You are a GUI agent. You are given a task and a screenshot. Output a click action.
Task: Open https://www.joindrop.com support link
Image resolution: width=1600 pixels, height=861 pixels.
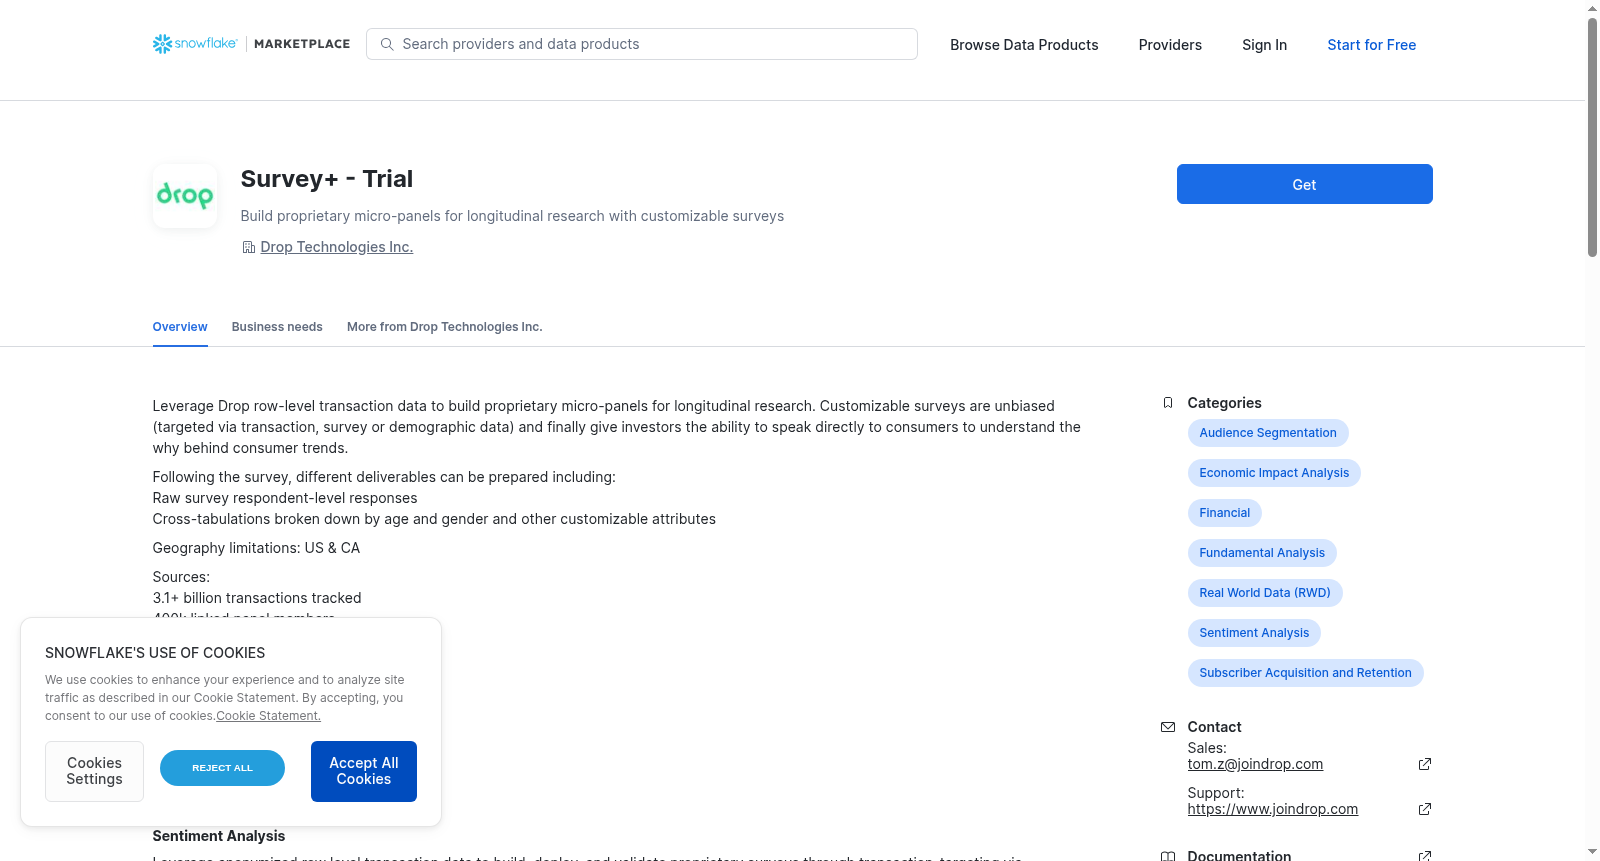click(x=1272, y=809)
